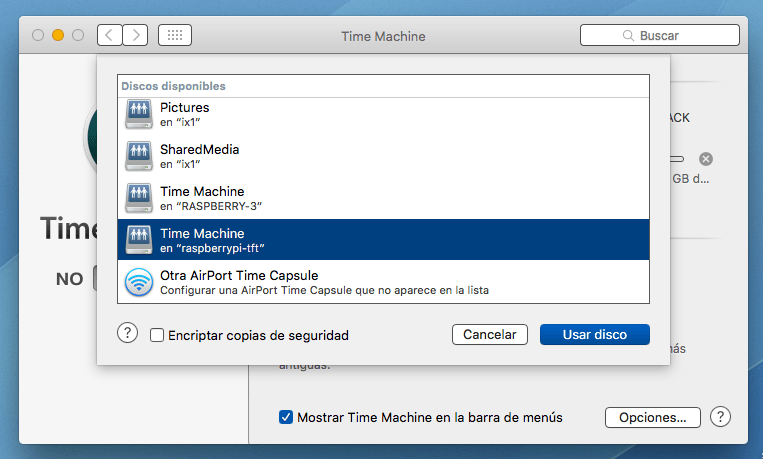Uncheck Mostrar Time Machine en la barra de menús
763x459 pixels.
tap(286, 417)
